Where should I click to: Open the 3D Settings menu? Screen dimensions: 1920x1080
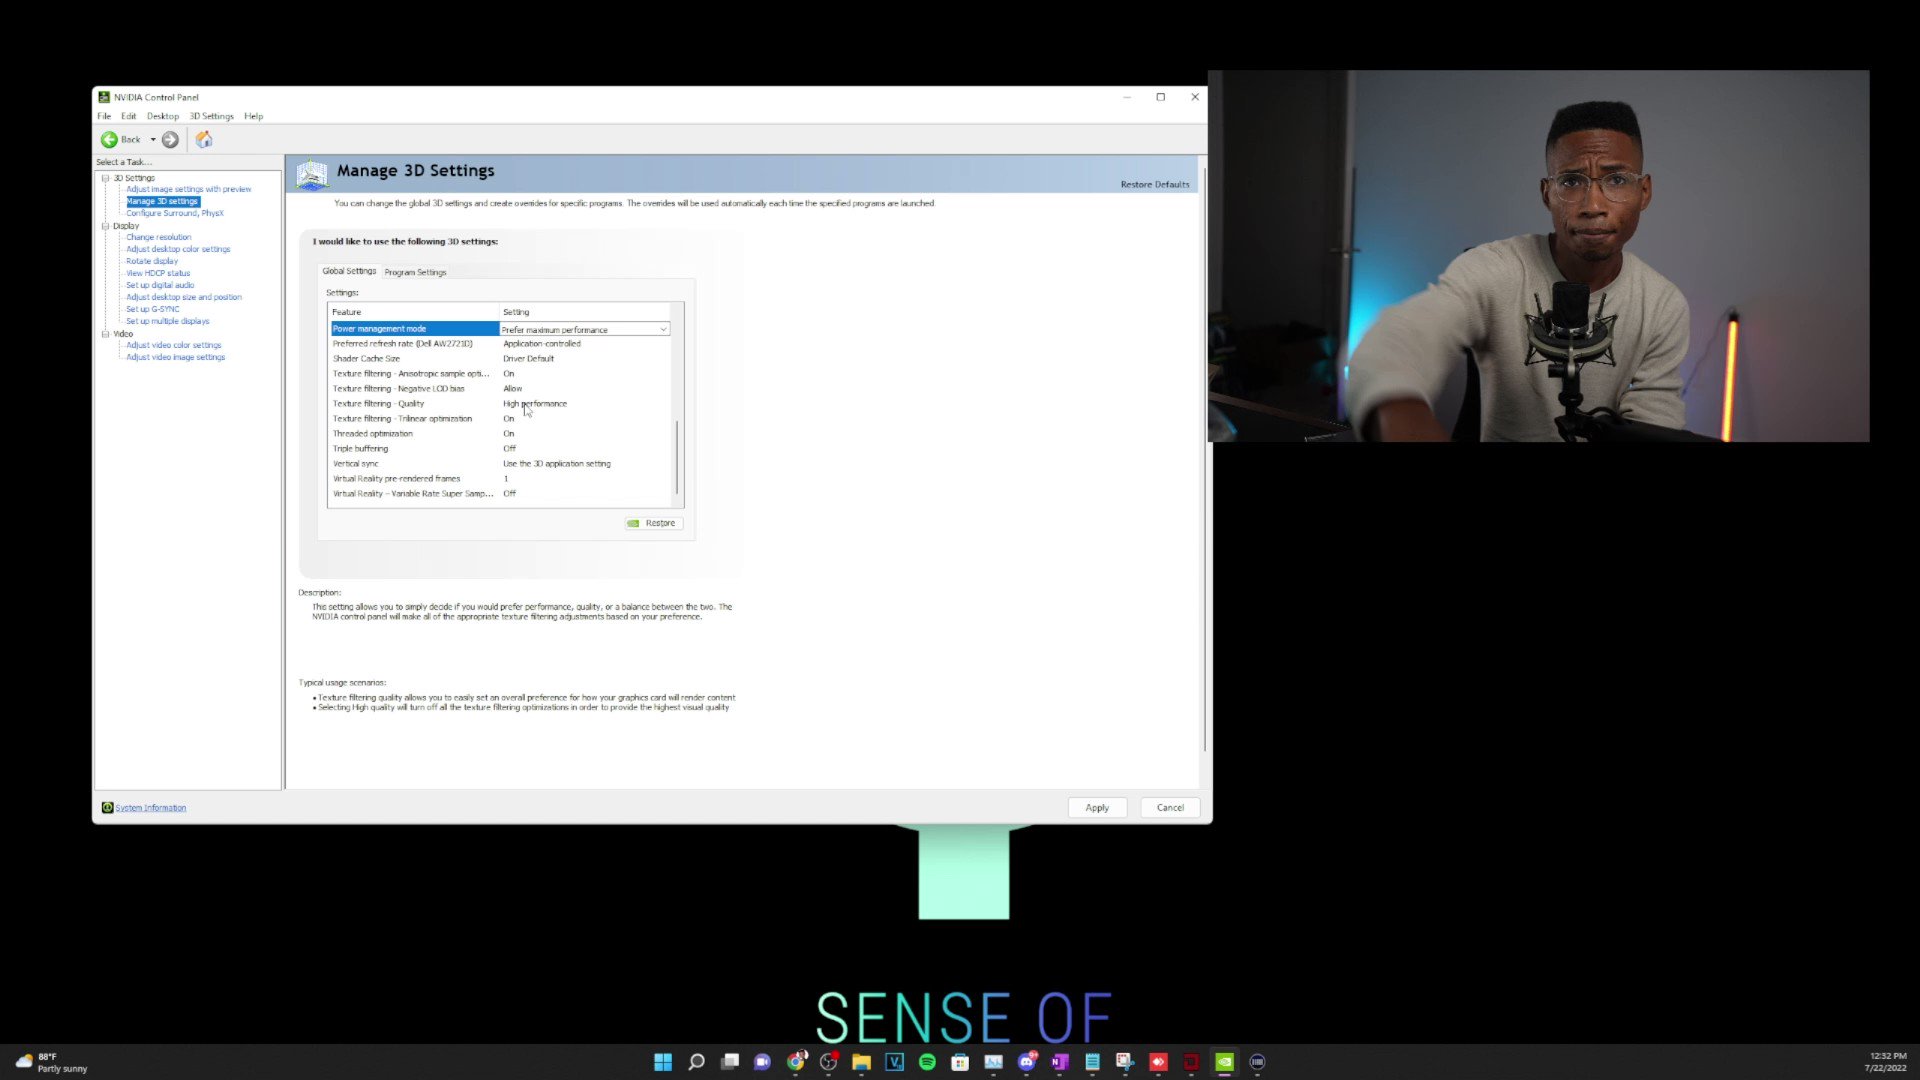click(x=211, y=116)
